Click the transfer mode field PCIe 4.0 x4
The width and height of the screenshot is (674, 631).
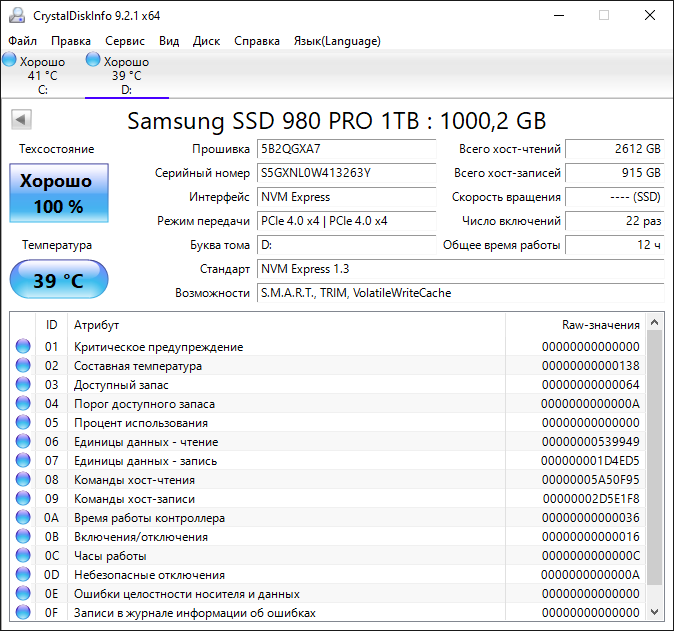346,221
